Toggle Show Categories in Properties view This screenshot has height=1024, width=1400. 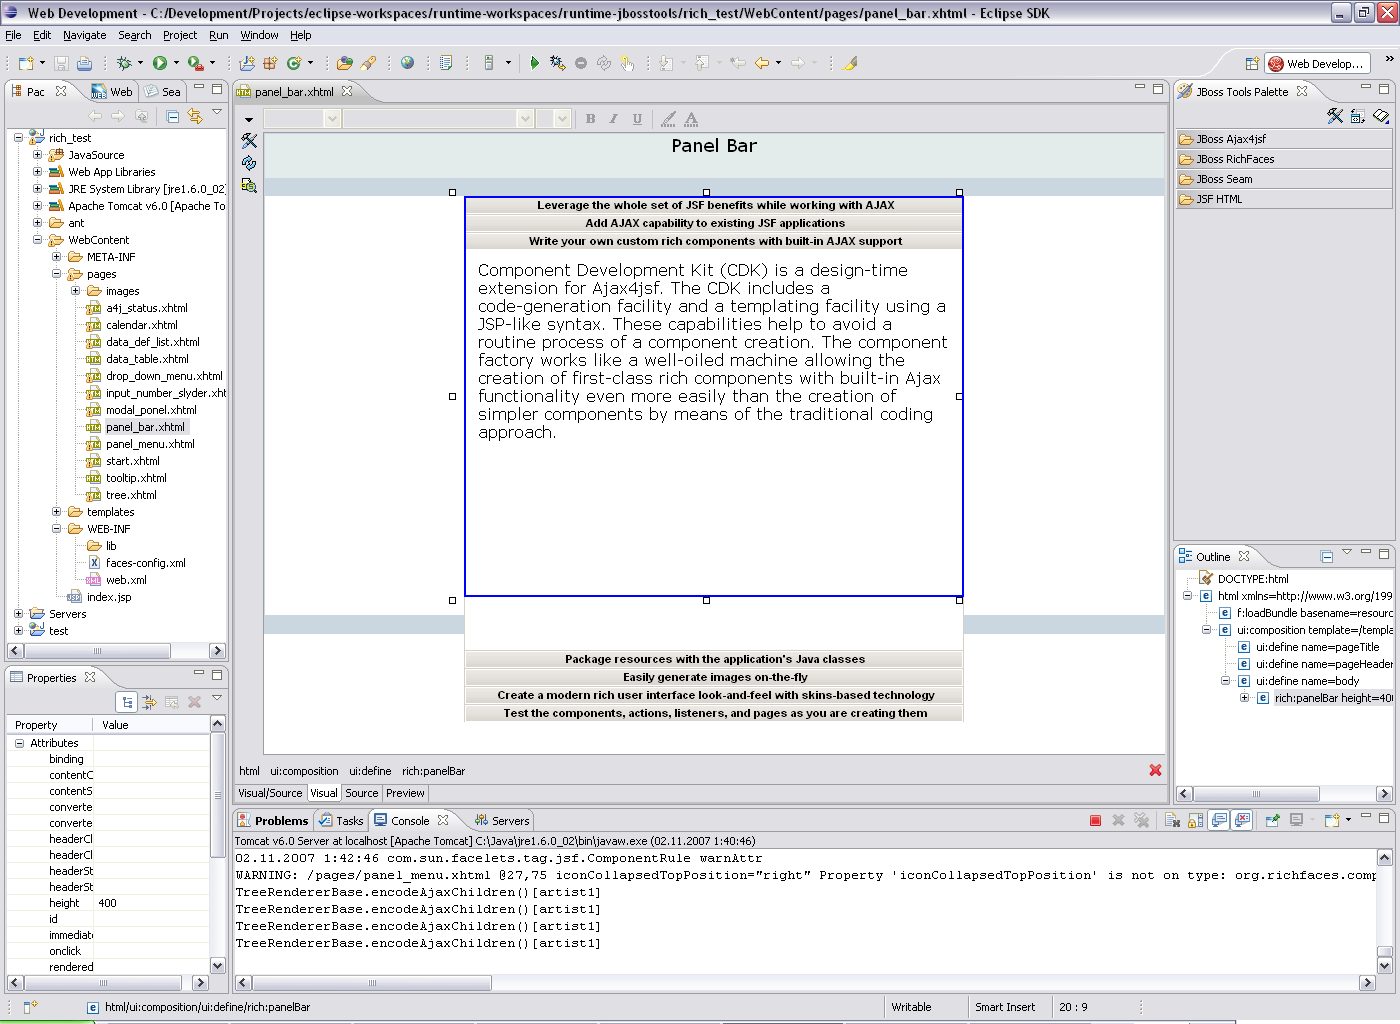pyautogui.click(x=127, y=702)
